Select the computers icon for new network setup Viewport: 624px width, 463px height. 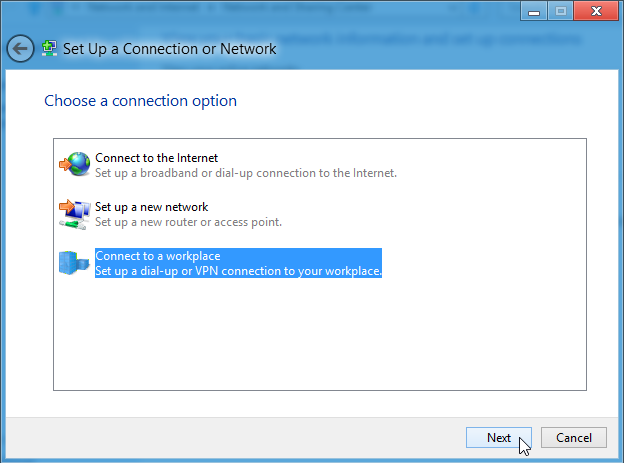(x=74, y=214)
